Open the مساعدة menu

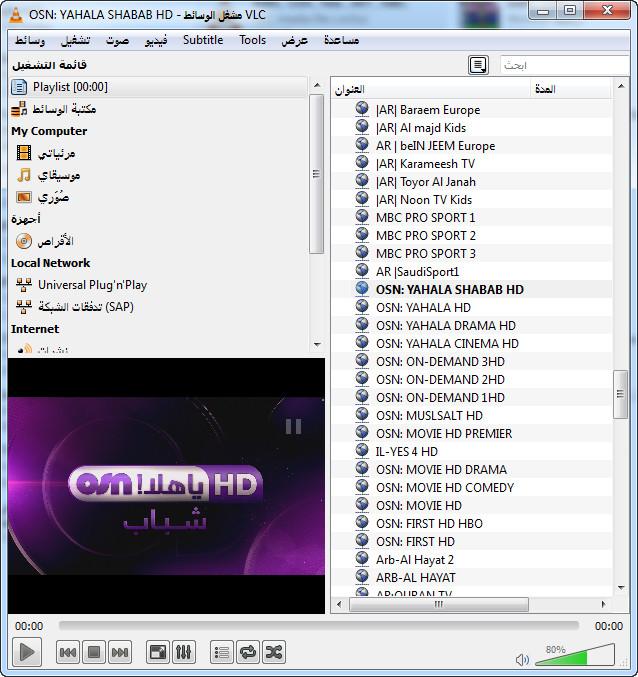pyautogui.click(x=341, y=40)
